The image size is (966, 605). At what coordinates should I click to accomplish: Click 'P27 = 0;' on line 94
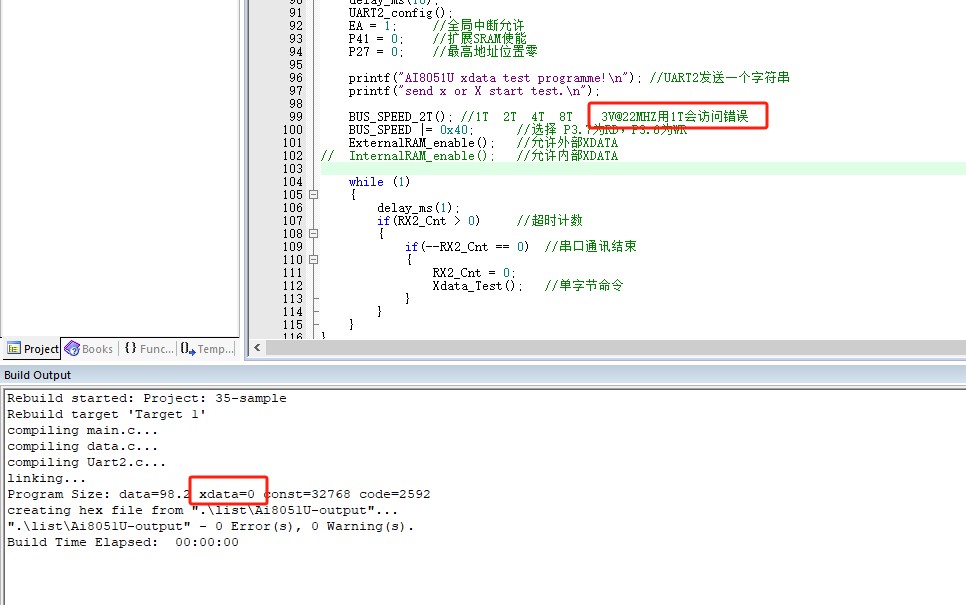pos(376,51)
